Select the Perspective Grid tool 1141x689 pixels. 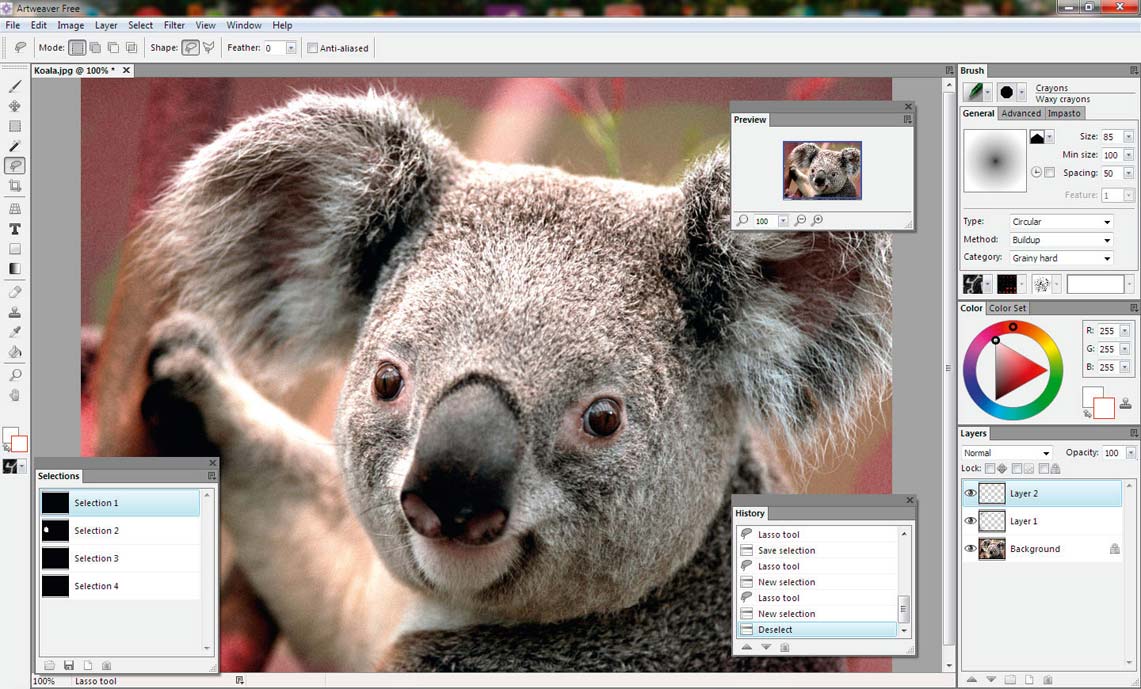tap(15, 209)
